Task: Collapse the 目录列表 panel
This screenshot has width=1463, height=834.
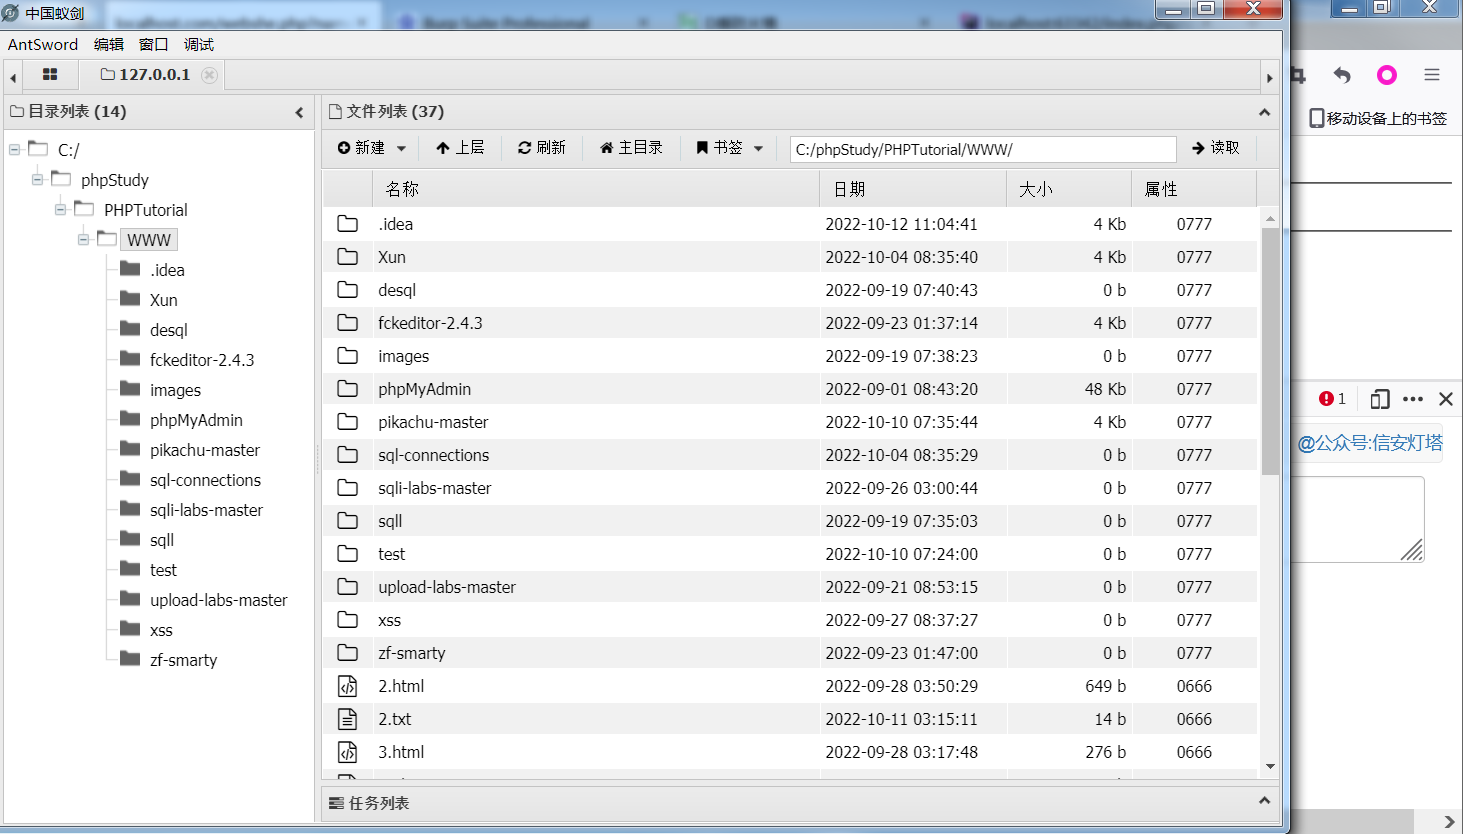Action: pyautogui.click(x=299, y=112)
